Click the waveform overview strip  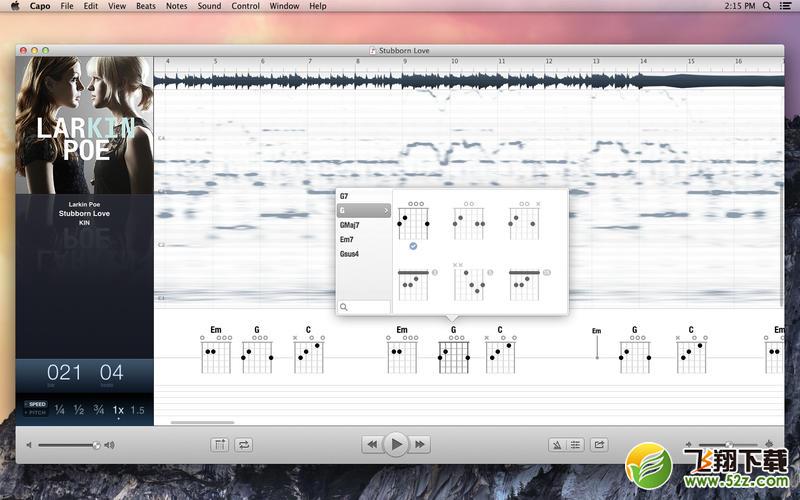pos(469,81)
